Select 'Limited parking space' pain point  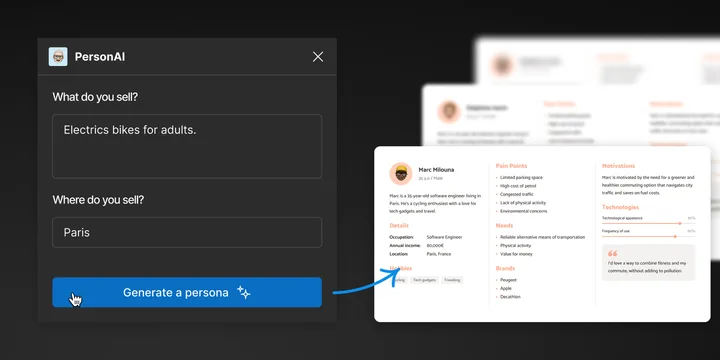point(521,177)
